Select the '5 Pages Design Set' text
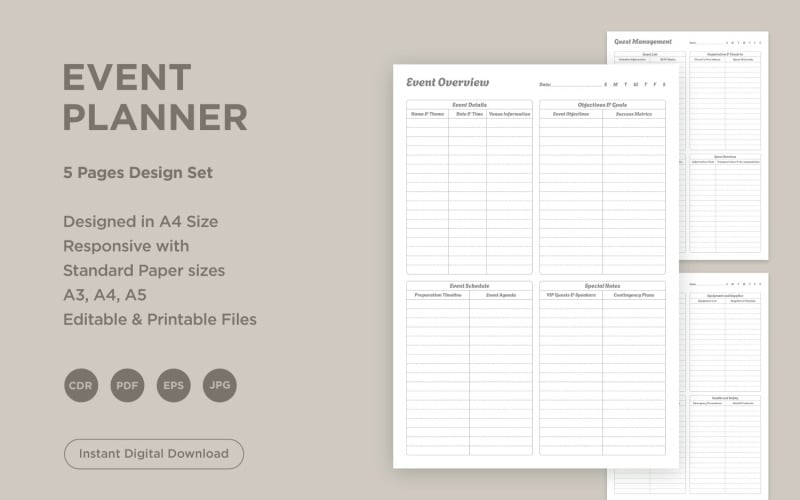The height and width of the screenshot is (500, 800). [x=138, y=172]
